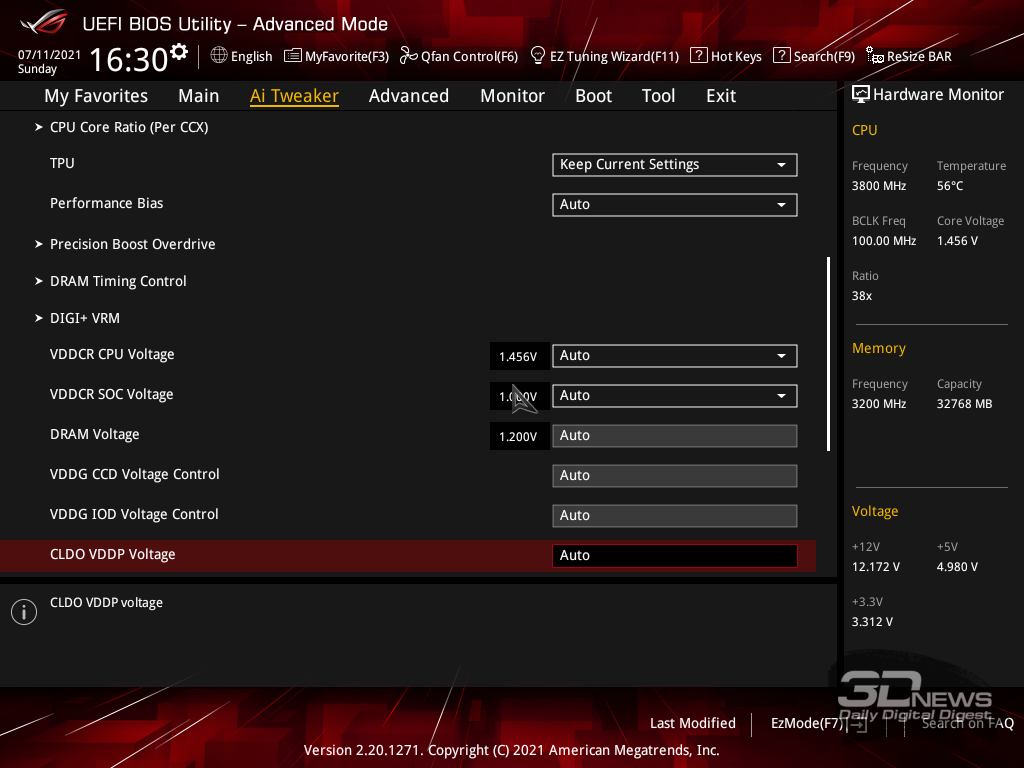Open clock settings gear icon
Screen dimensions: 1024x768
coord(179,52)
